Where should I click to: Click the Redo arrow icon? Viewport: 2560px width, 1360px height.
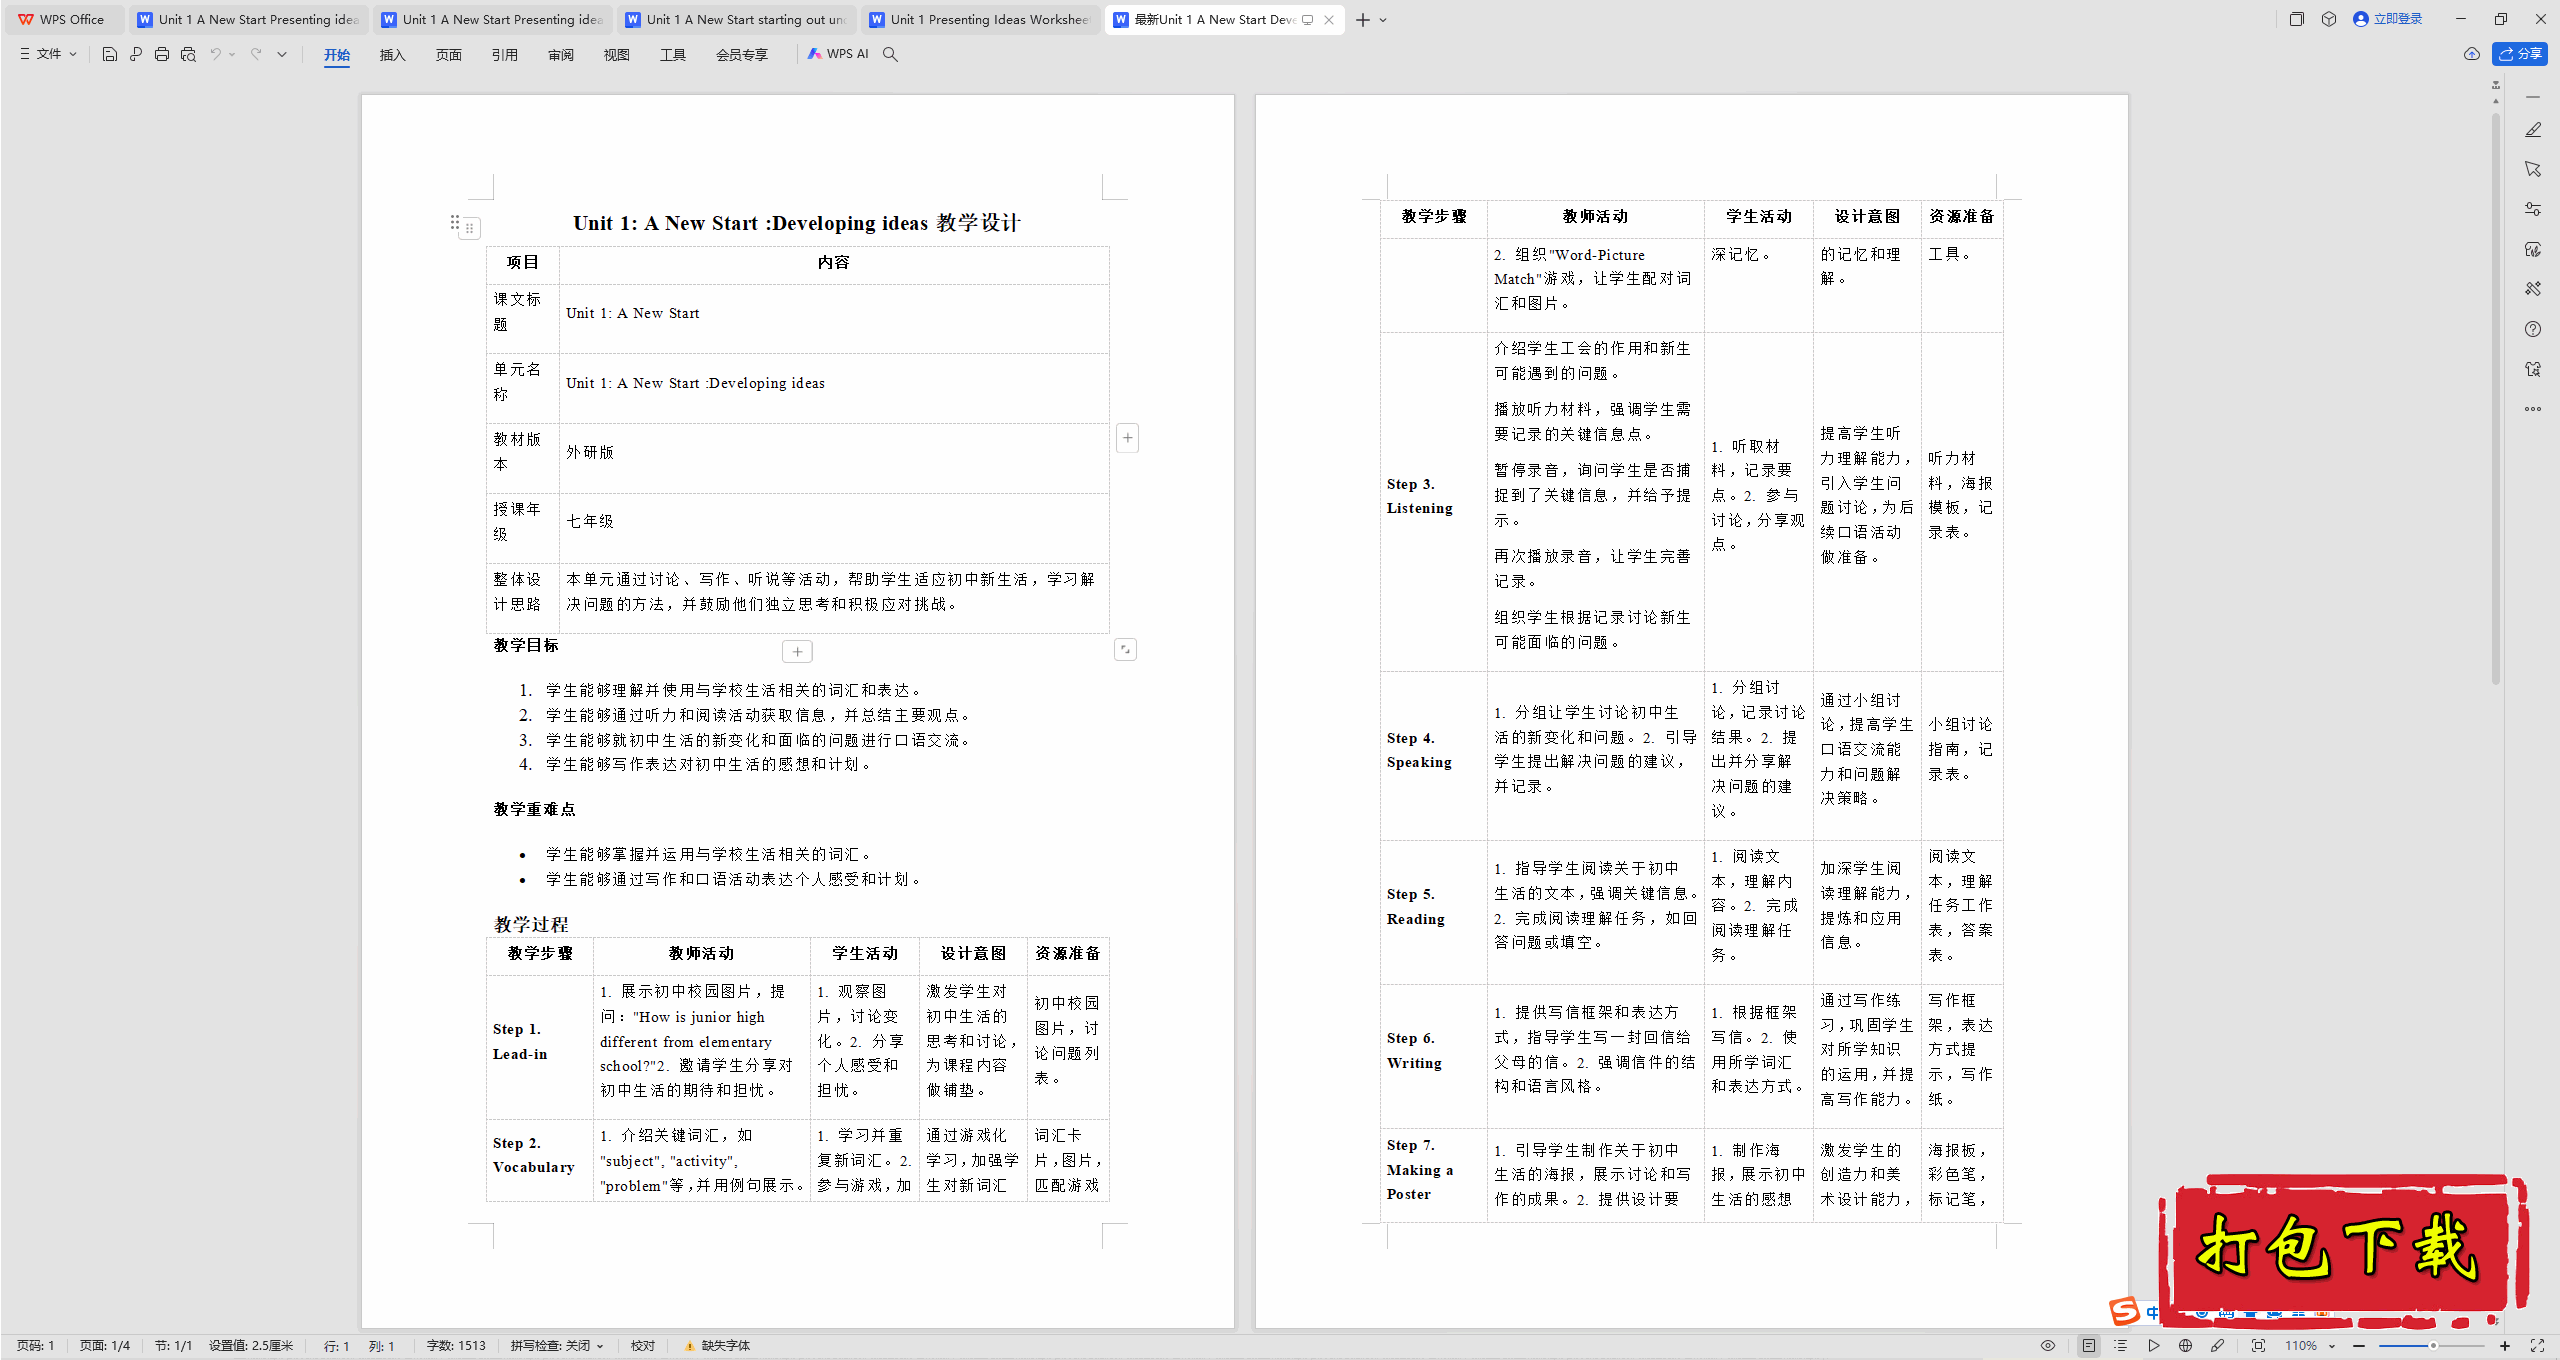[x=256, y=54]
